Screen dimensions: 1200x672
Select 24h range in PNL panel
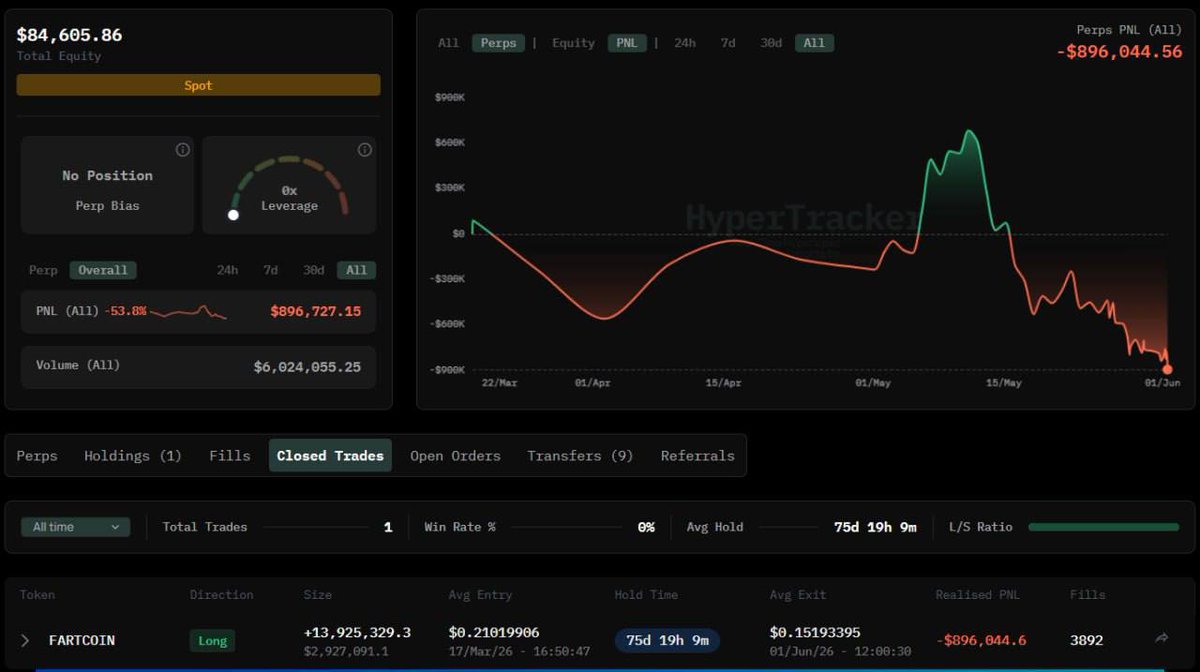[x=227, y=270]
